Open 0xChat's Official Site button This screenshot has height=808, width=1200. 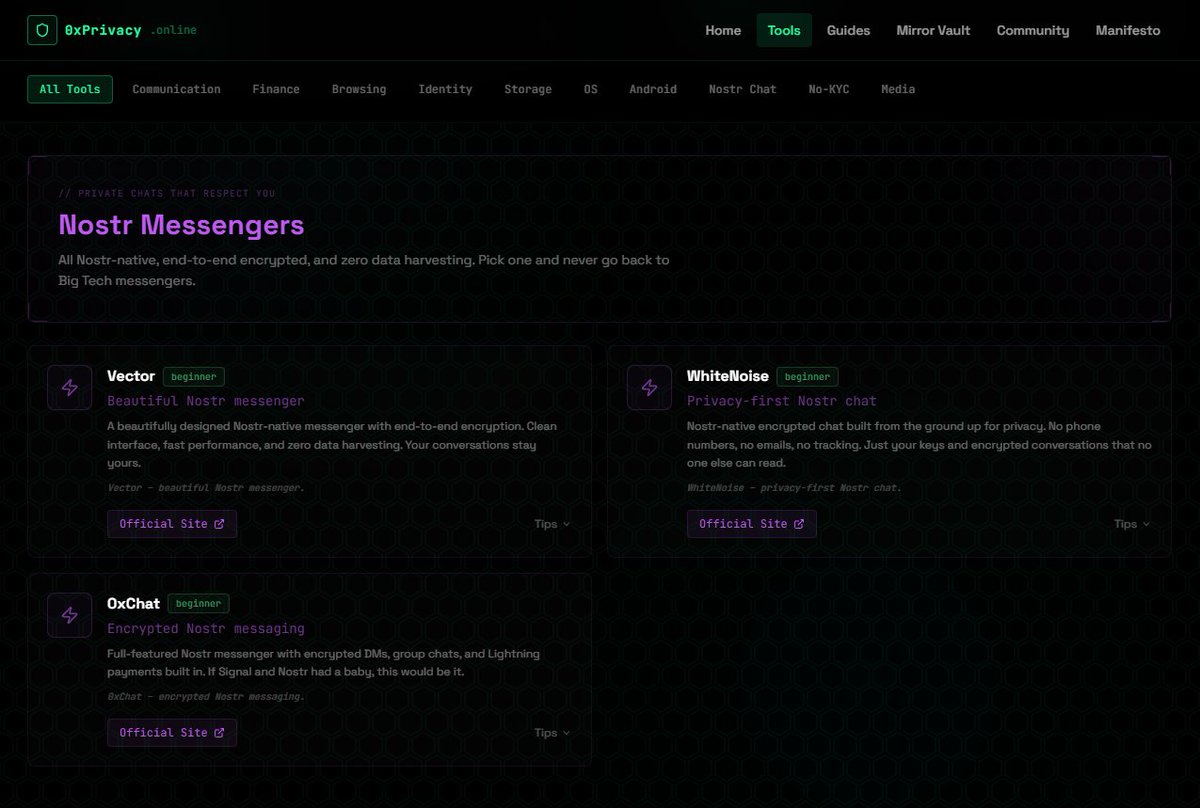(172, 733)
